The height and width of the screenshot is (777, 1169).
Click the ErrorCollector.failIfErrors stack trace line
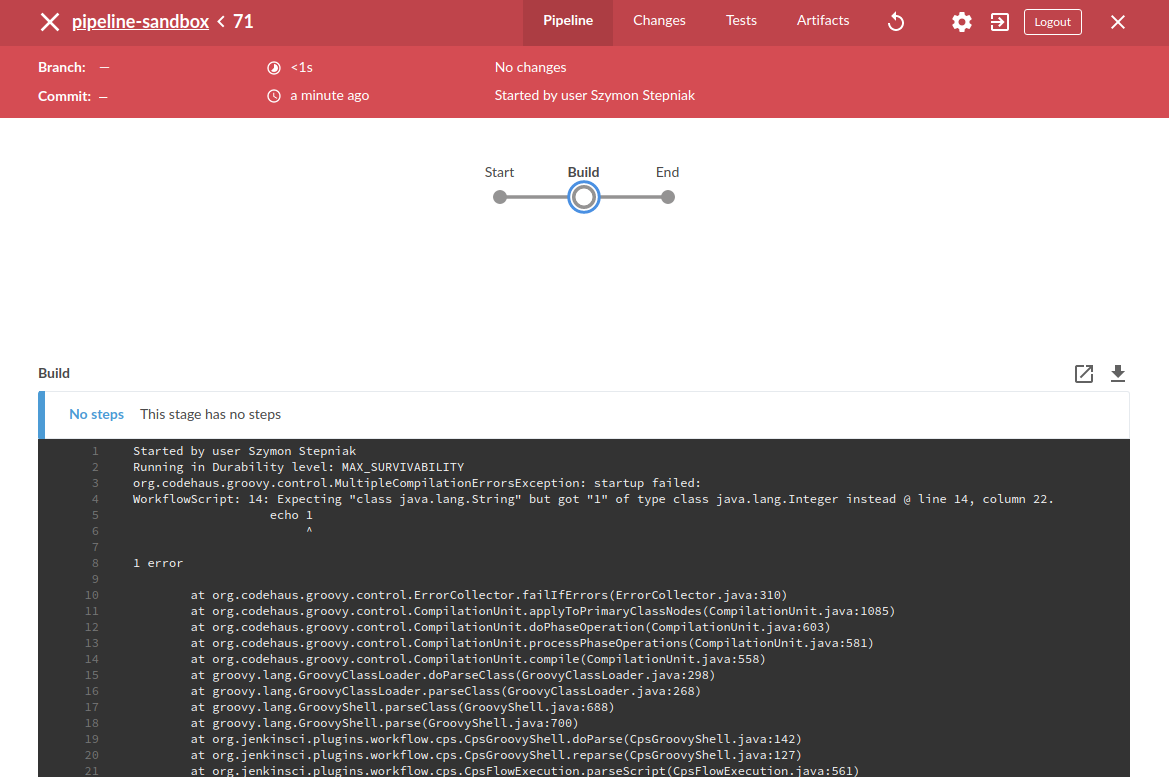[488, 596]
